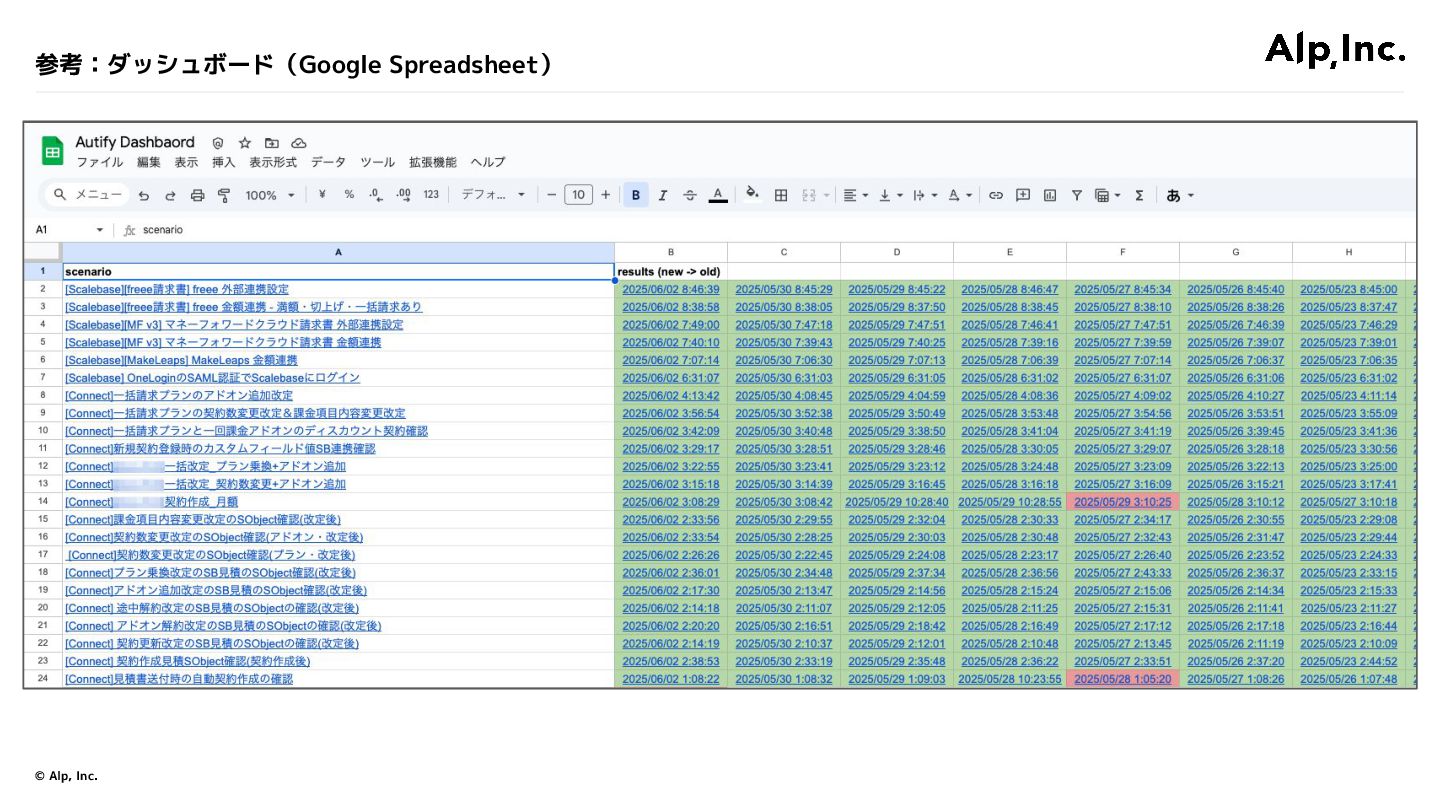Select the column A header
Screen dimensions: 1440x810
coord(338,252)
